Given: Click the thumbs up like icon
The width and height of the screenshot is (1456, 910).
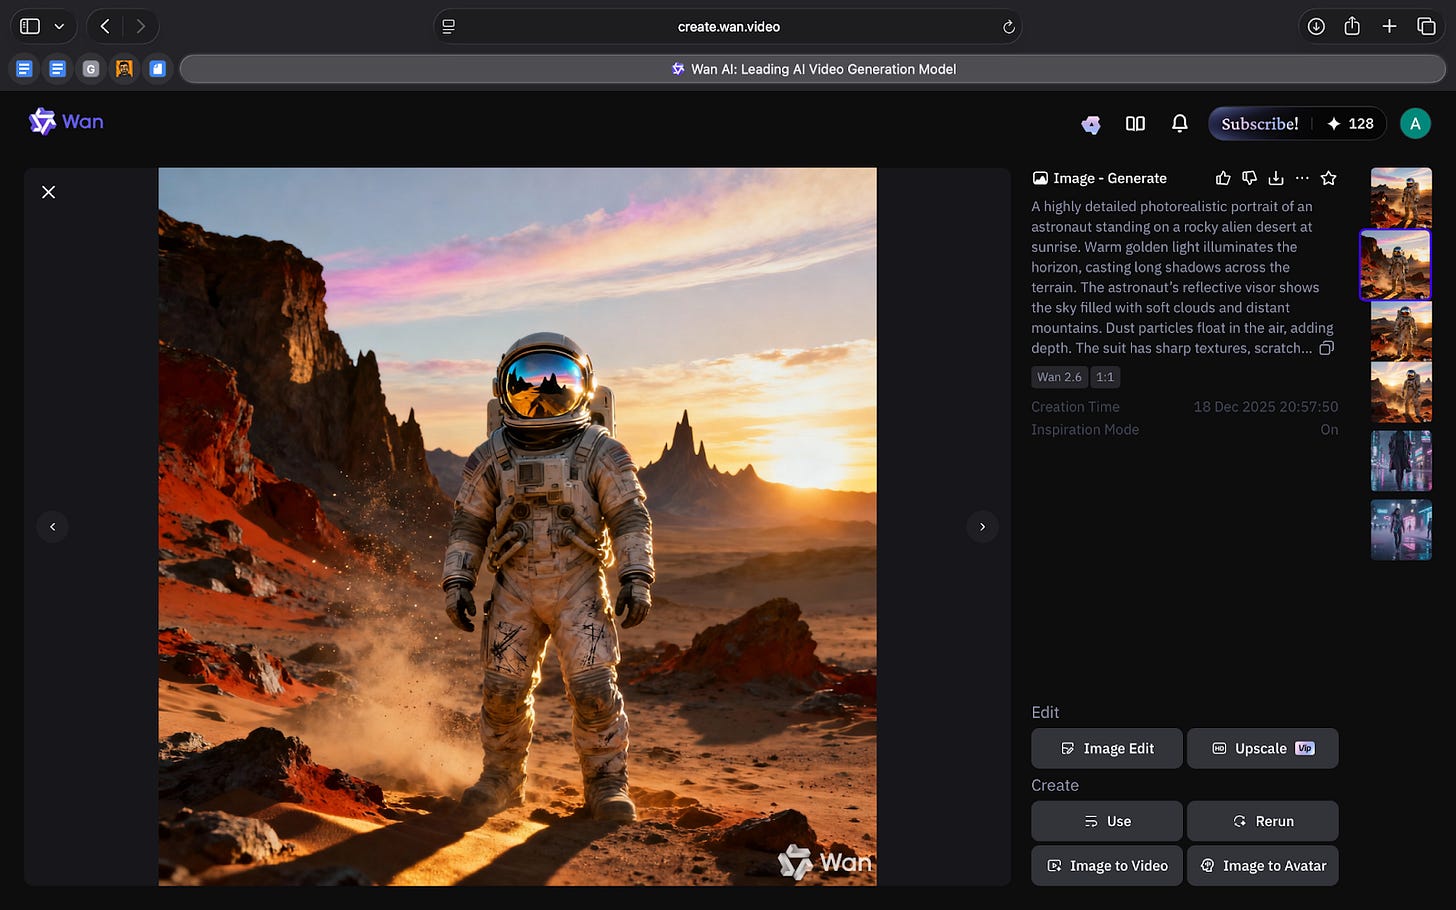Looking at the screenshot, I should (x=1222, y=178).
